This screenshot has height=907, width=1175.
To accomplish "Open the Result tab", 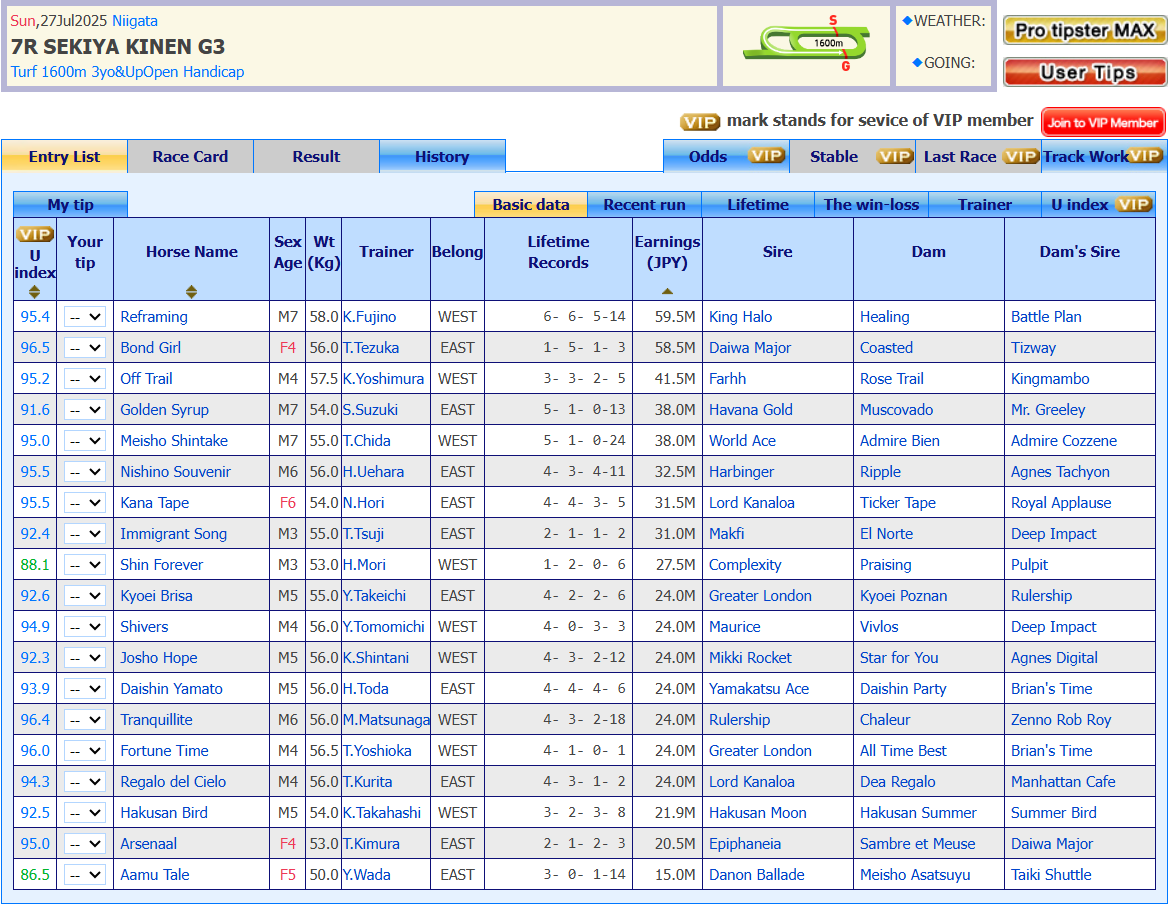I will pyautogui.click(x=316, y=157).
